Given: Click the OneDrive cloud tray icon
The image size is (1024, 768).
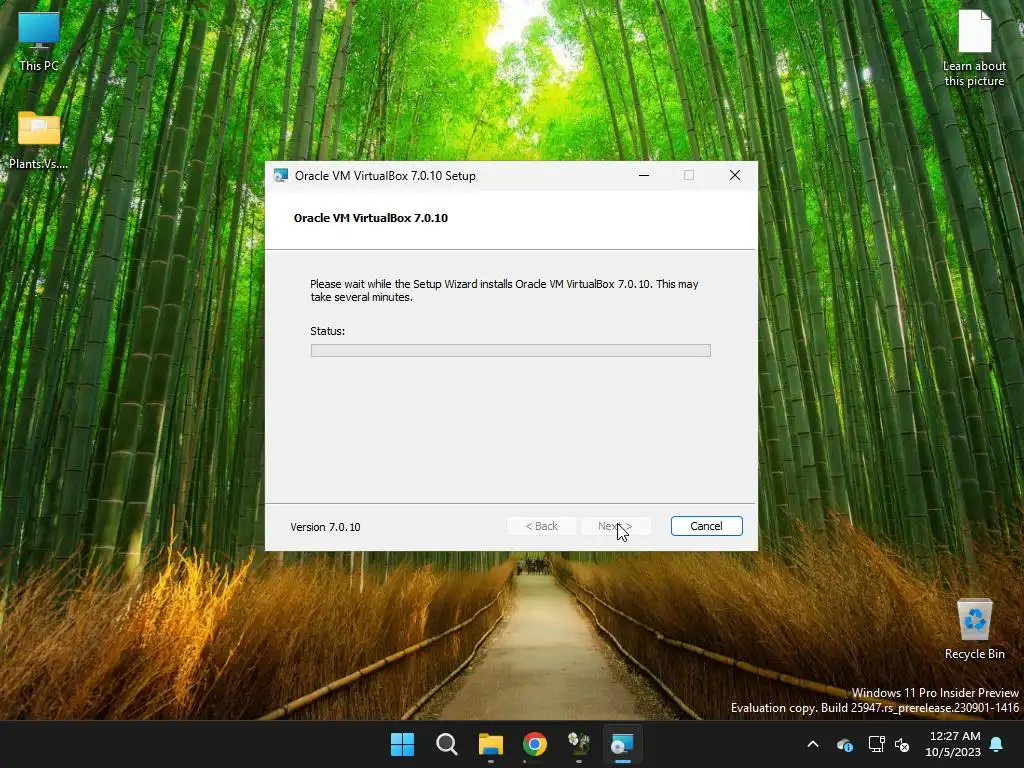Looking at the screenshot, I should (x=844, y=744).
